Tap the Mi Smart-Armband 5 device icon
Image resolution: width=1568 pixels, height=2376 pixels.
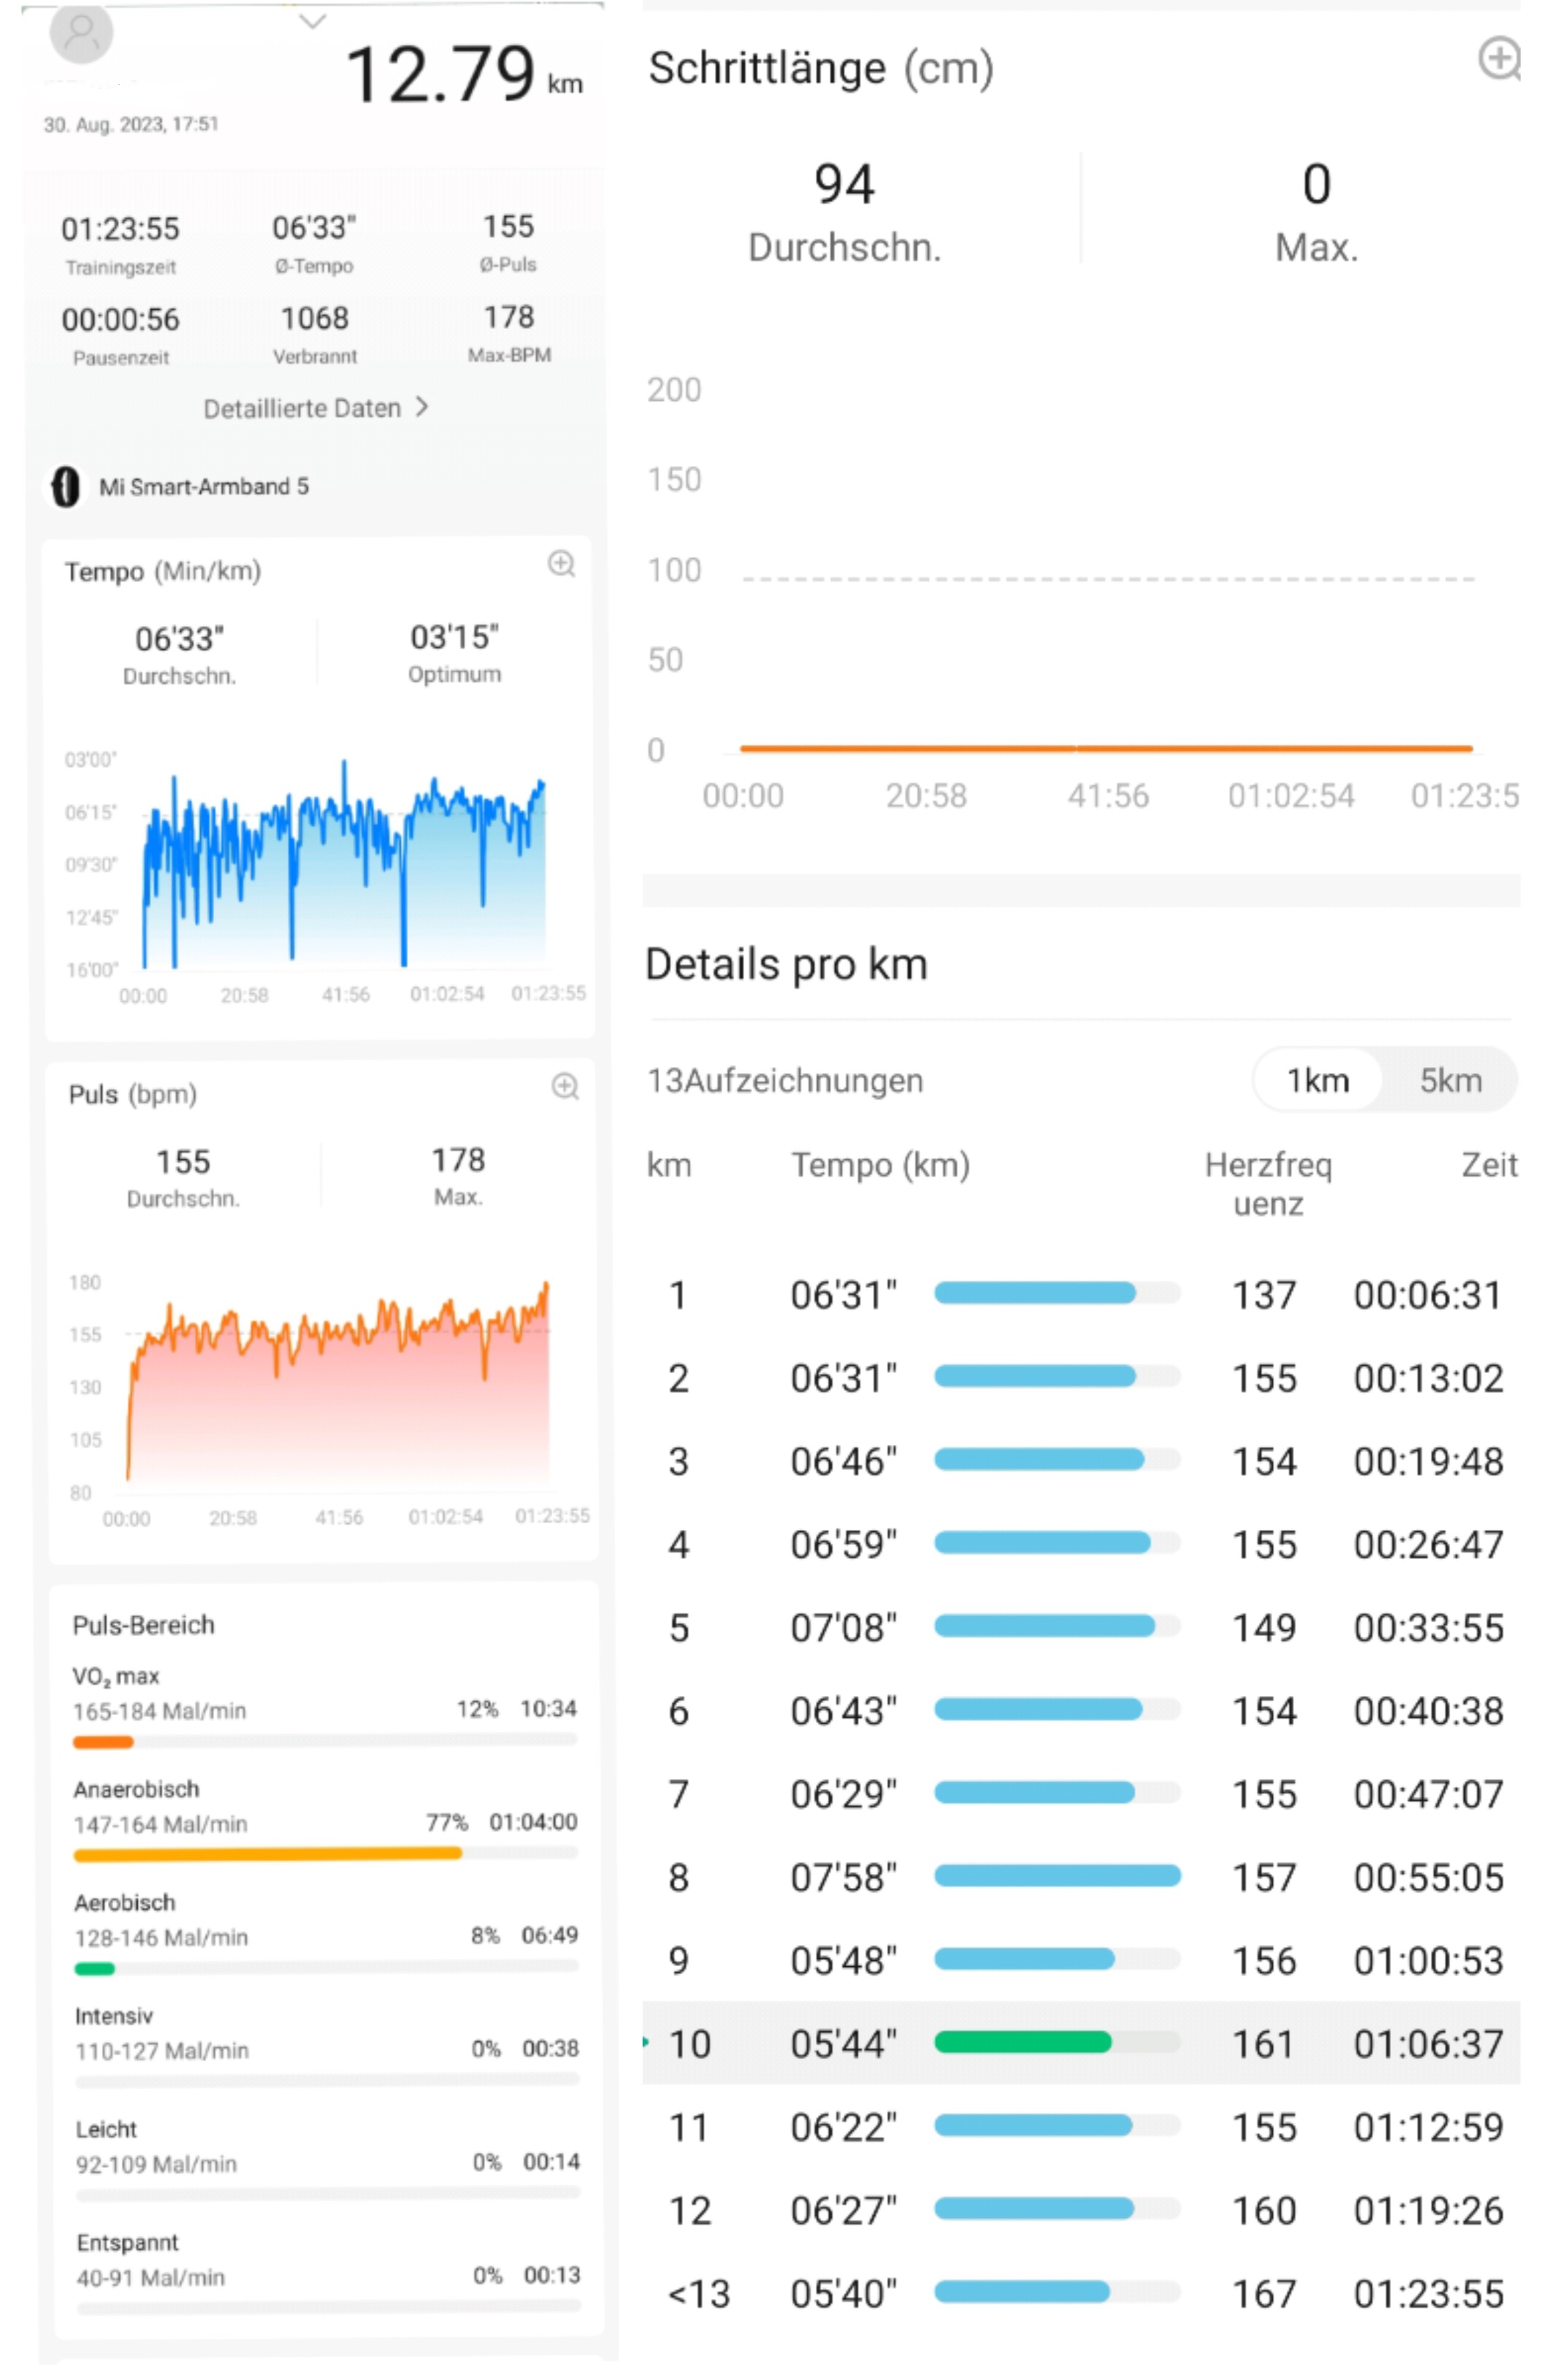(65, 487)
